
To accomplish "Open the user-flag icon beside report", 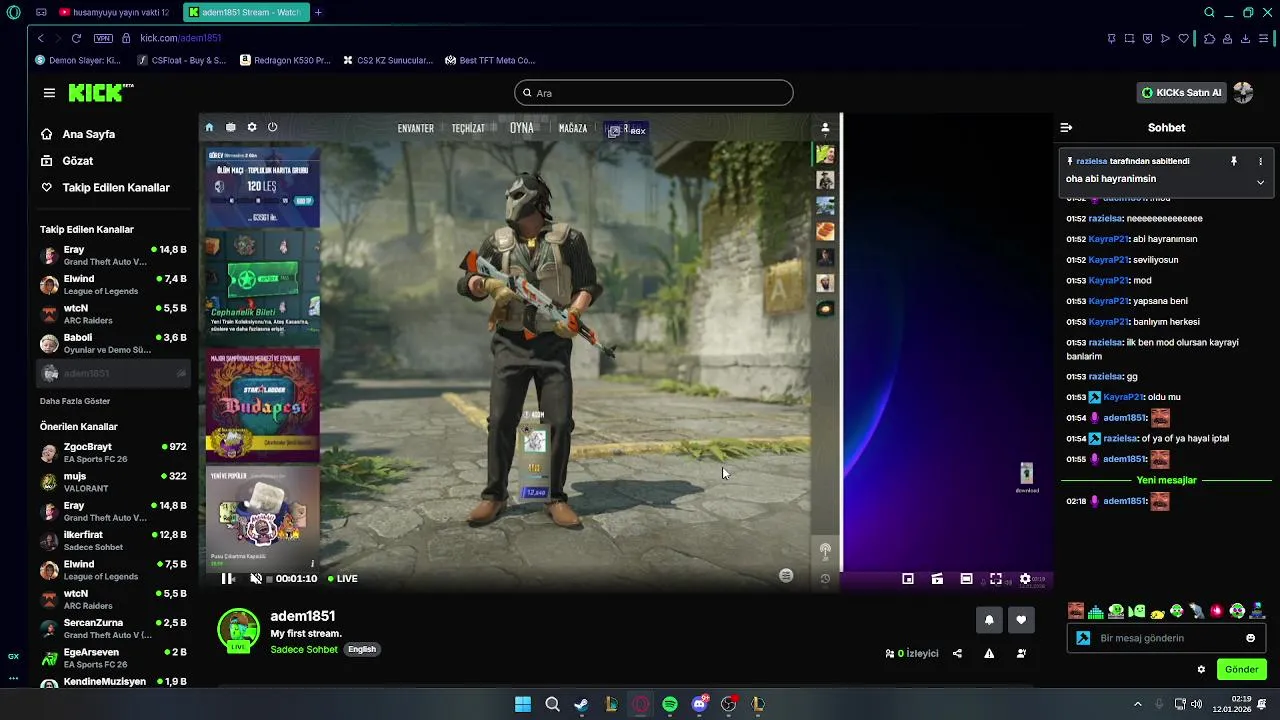I will click(1021, 654).
